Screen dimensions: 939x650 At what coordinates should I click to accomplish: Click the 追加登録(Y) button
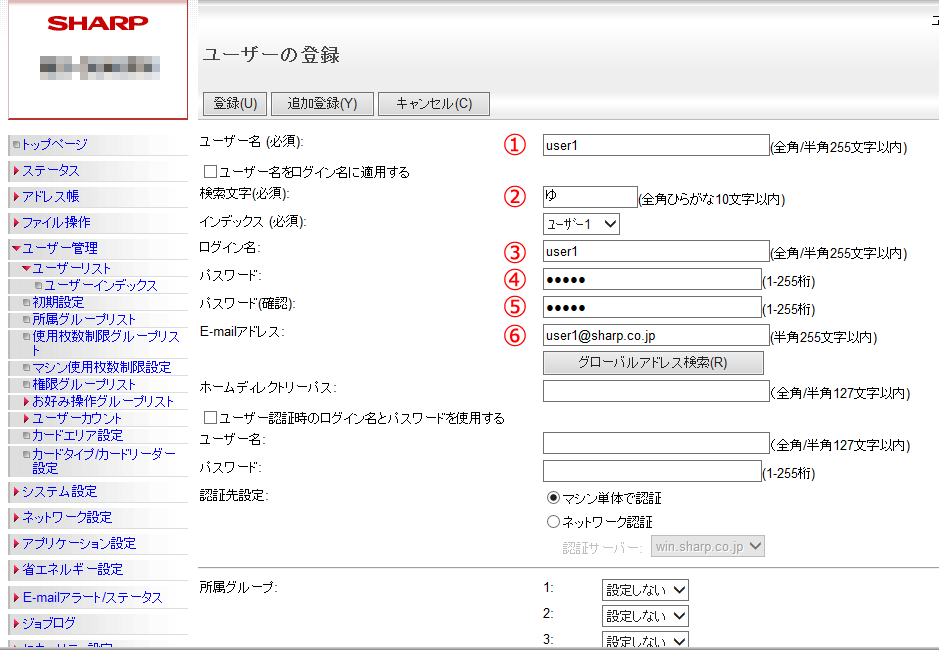coord(322,104)
